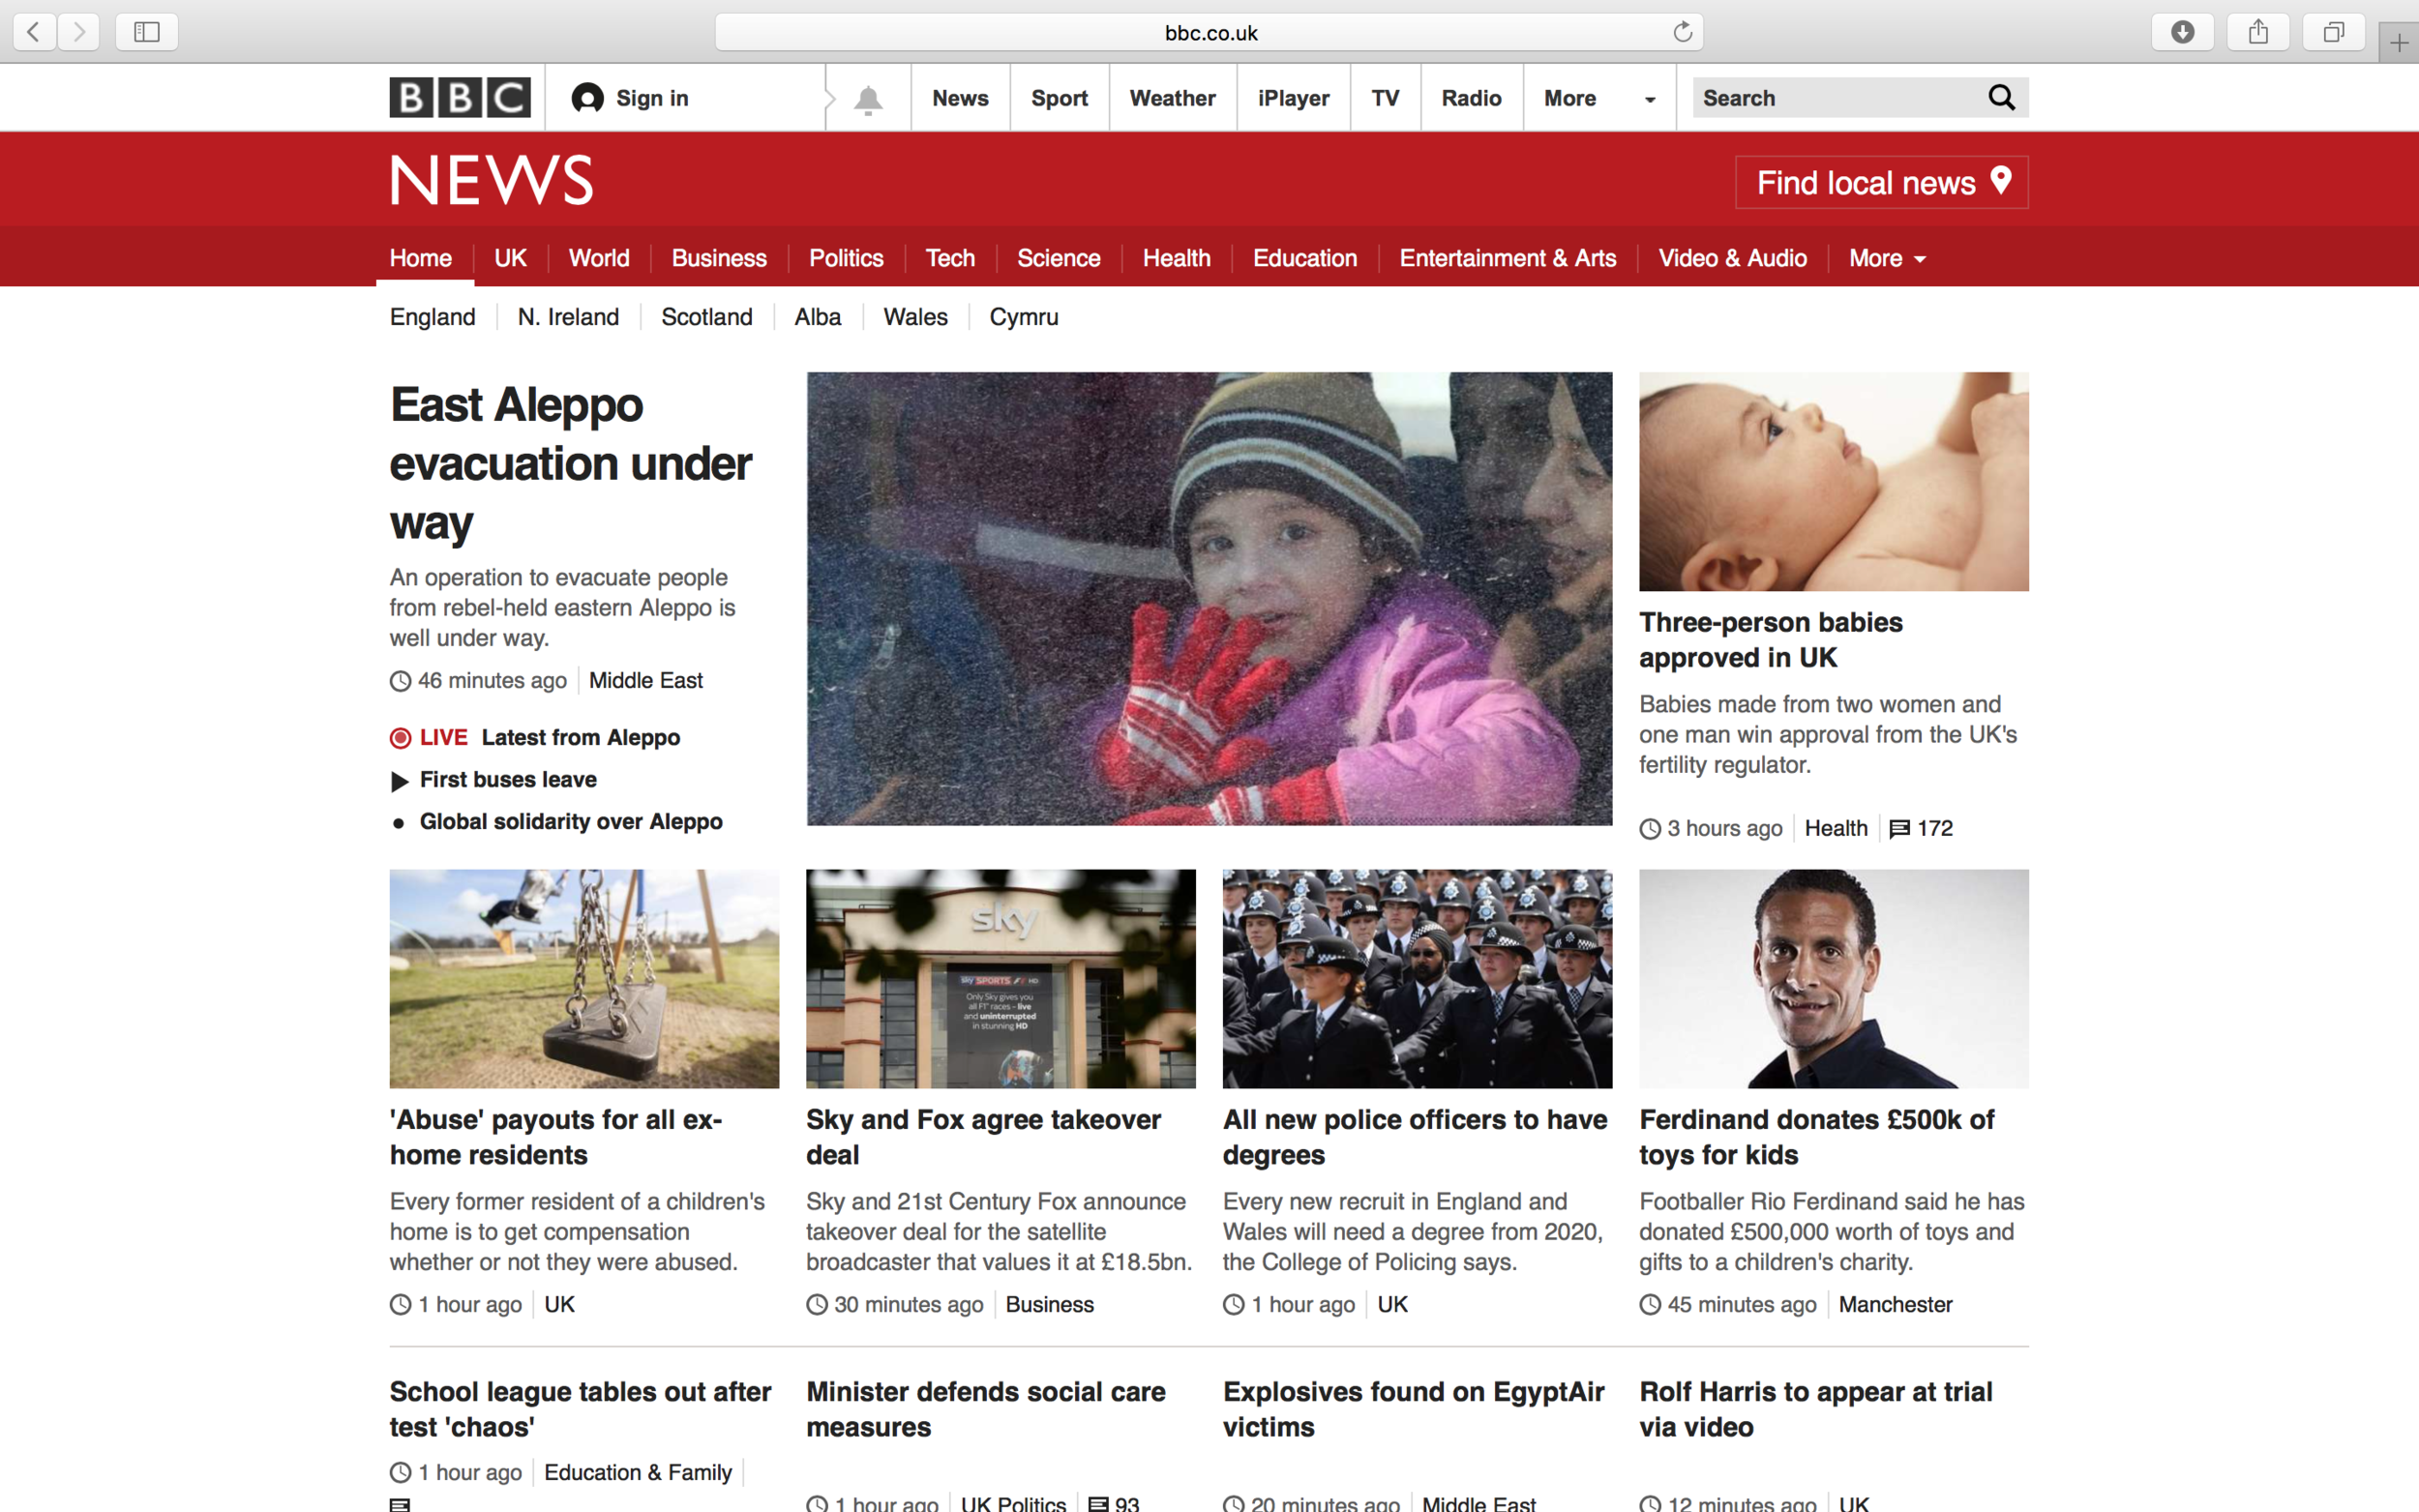Show the Safari sidebar
This screenshot has width=2419, height=1512.
click(147, 32)
